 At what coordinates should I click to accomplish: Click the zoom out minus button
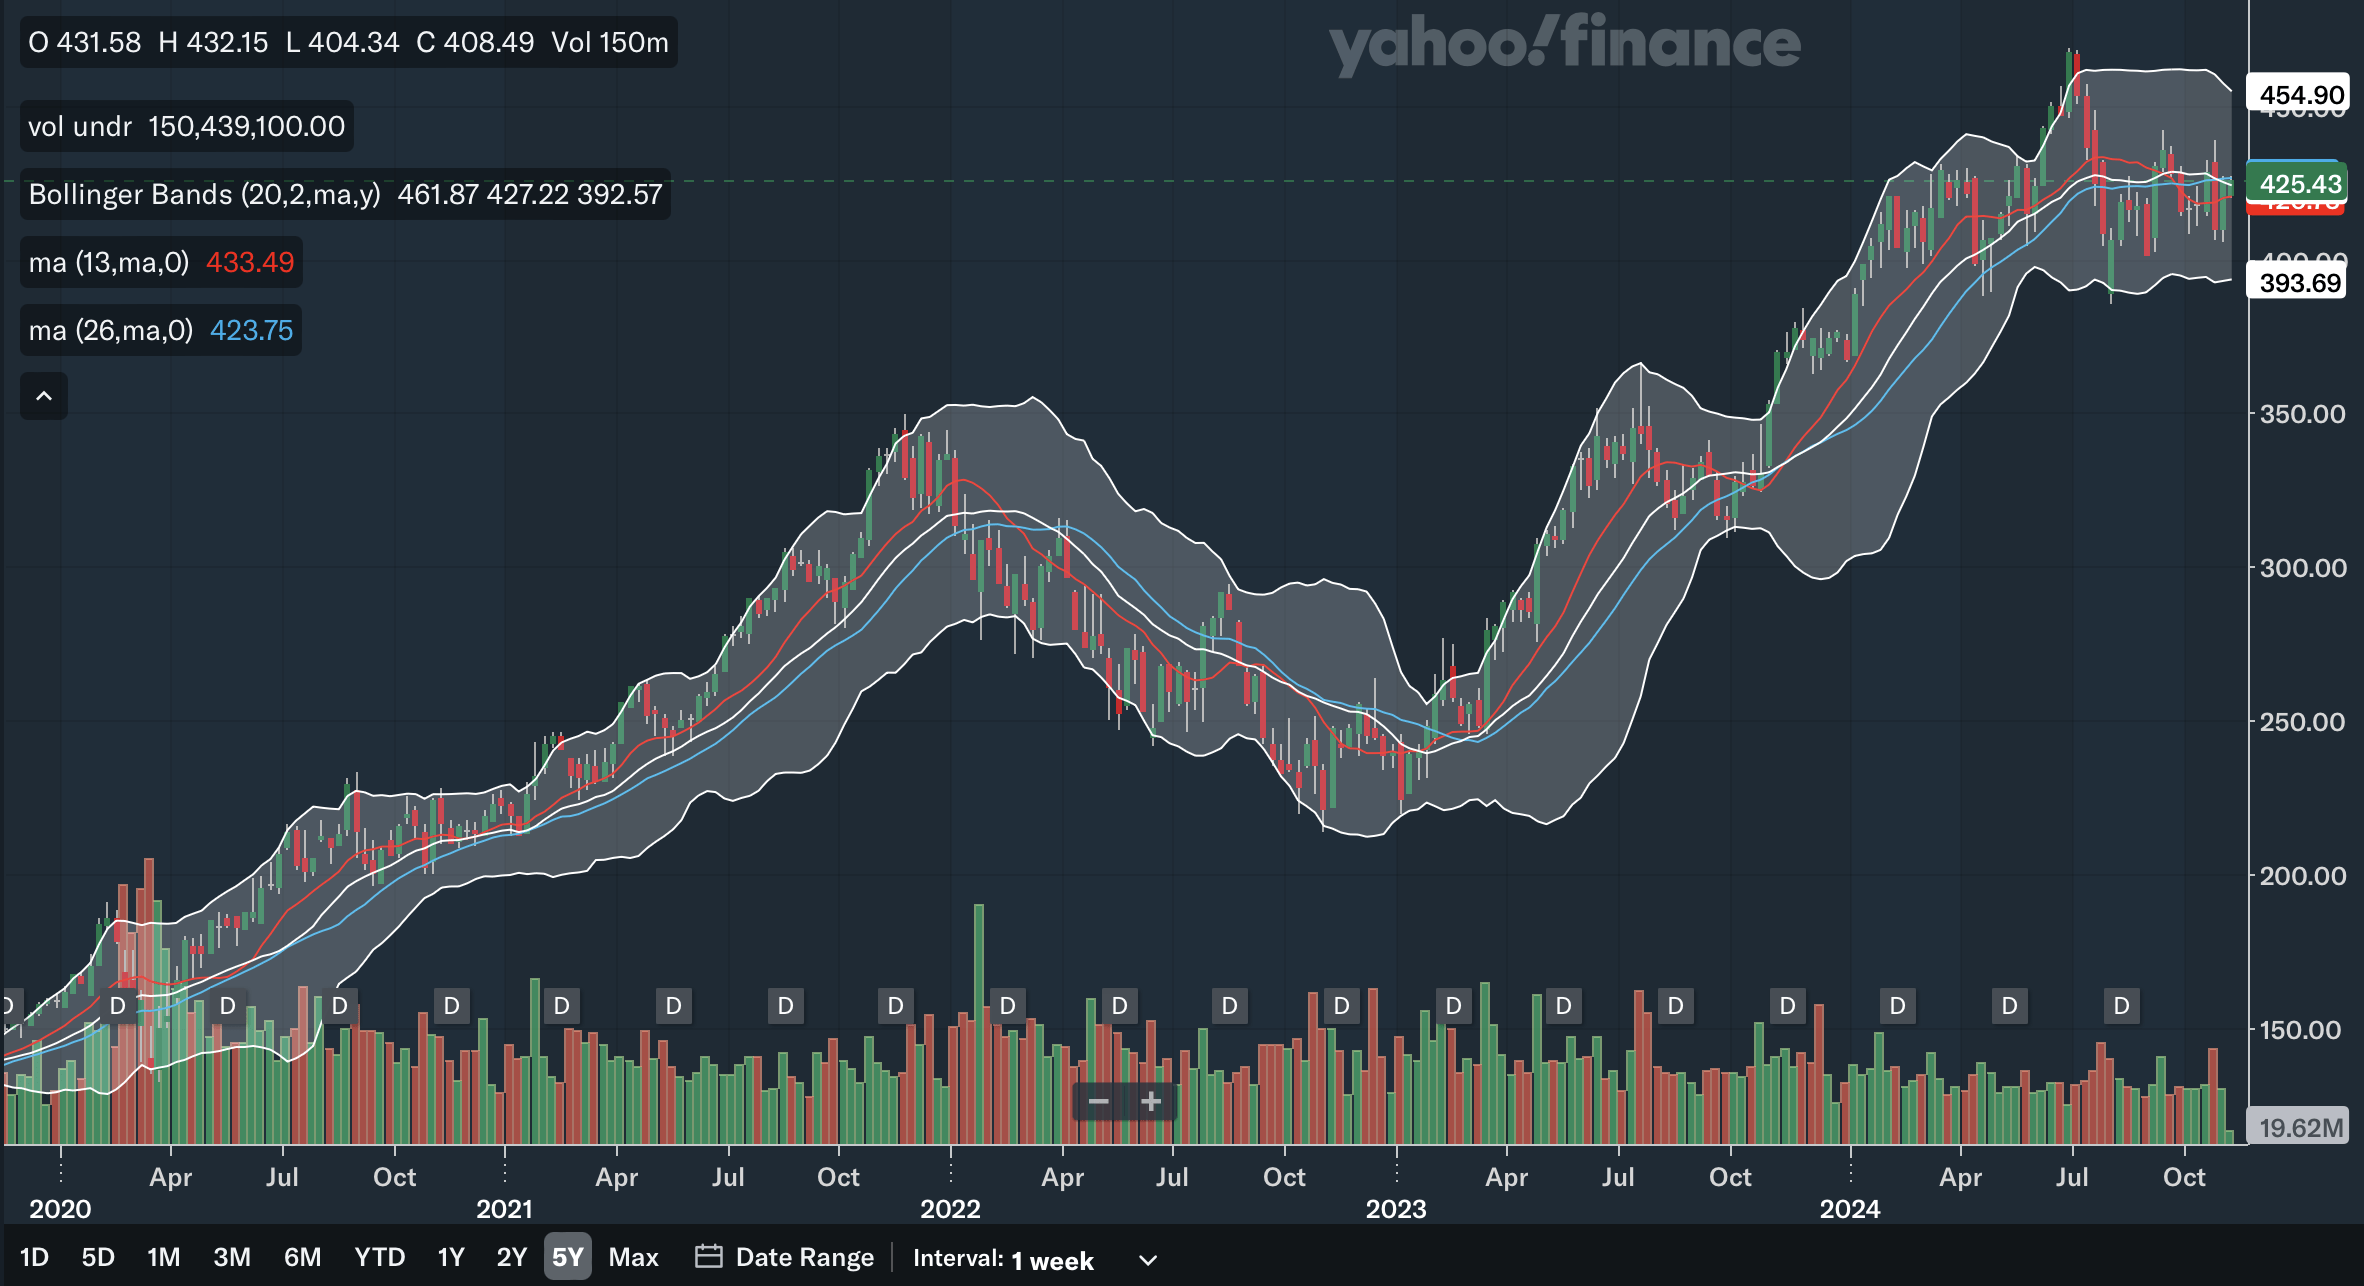point(1098,1102)
